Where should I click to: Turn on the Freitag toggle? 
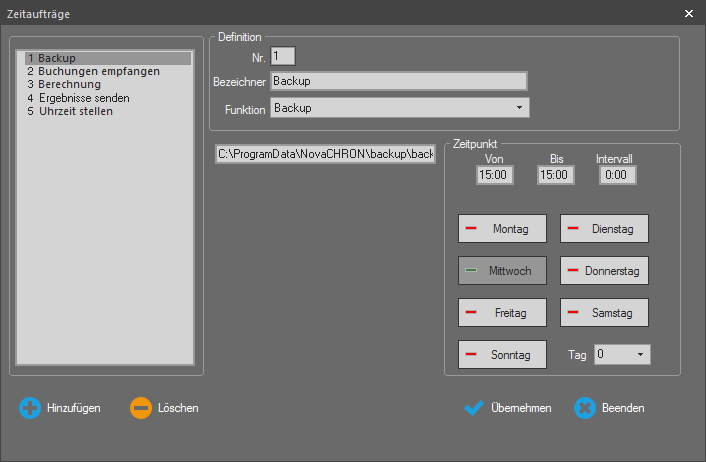coord(502,312)
